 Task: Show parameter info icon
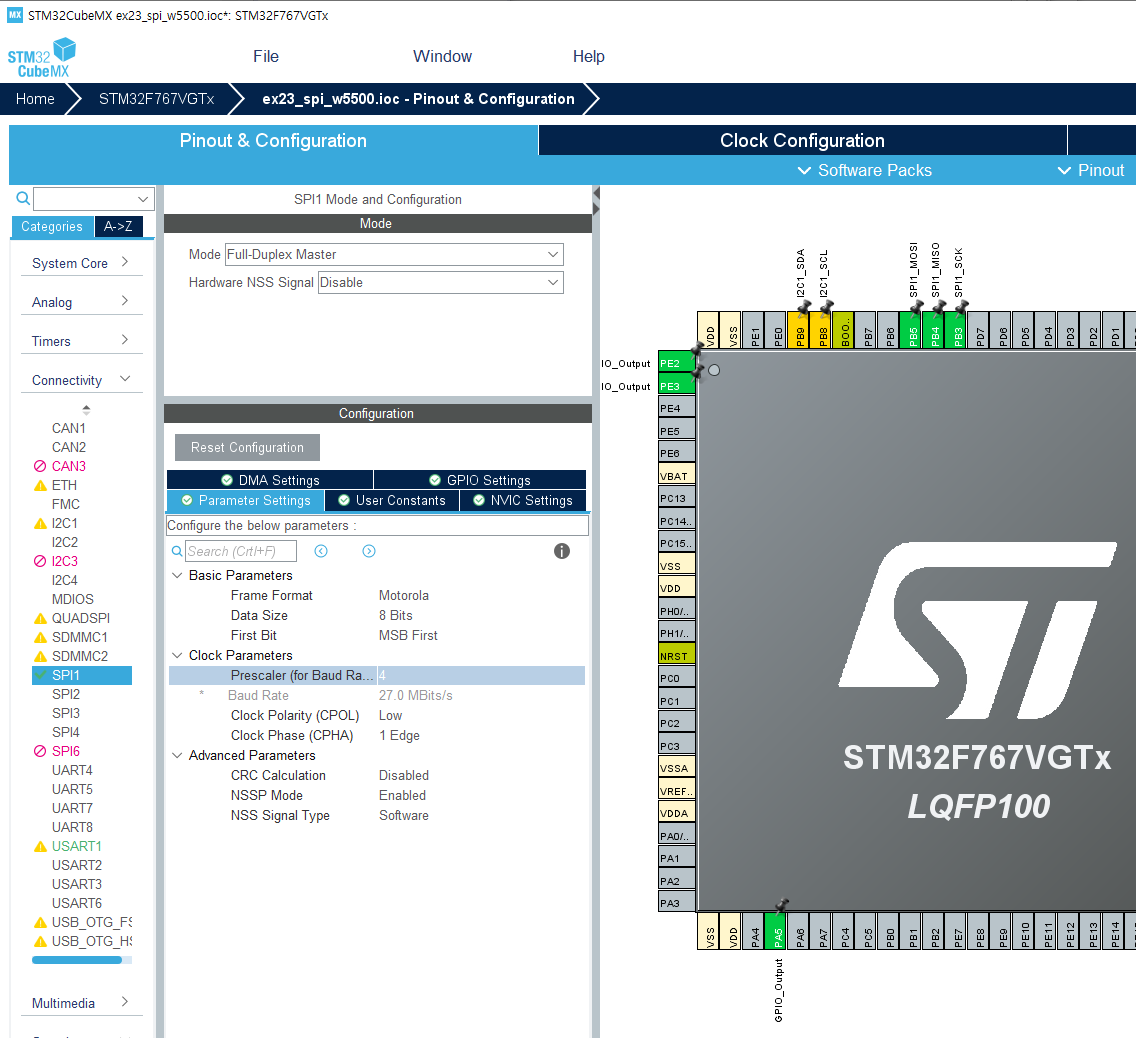561,551
